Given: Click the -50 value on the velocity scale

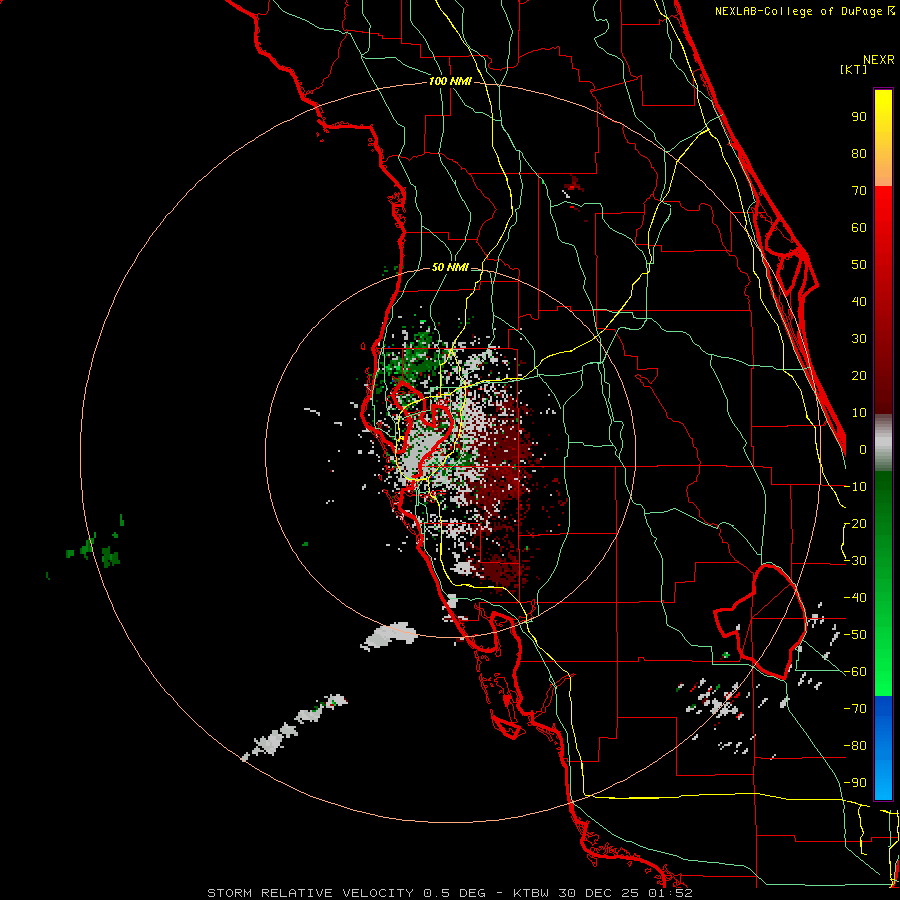Looking at the screenshot, I should (855, 635).
